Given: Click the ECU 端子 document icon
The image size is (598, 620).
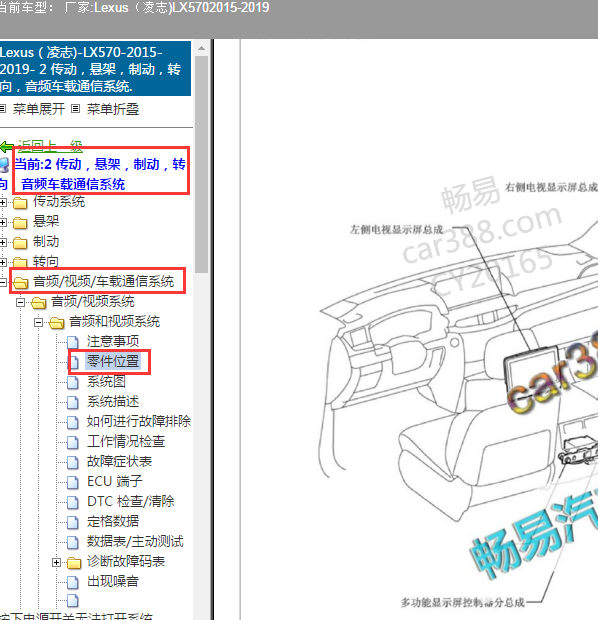Looking at the screenshot, I should click(72, 482).
